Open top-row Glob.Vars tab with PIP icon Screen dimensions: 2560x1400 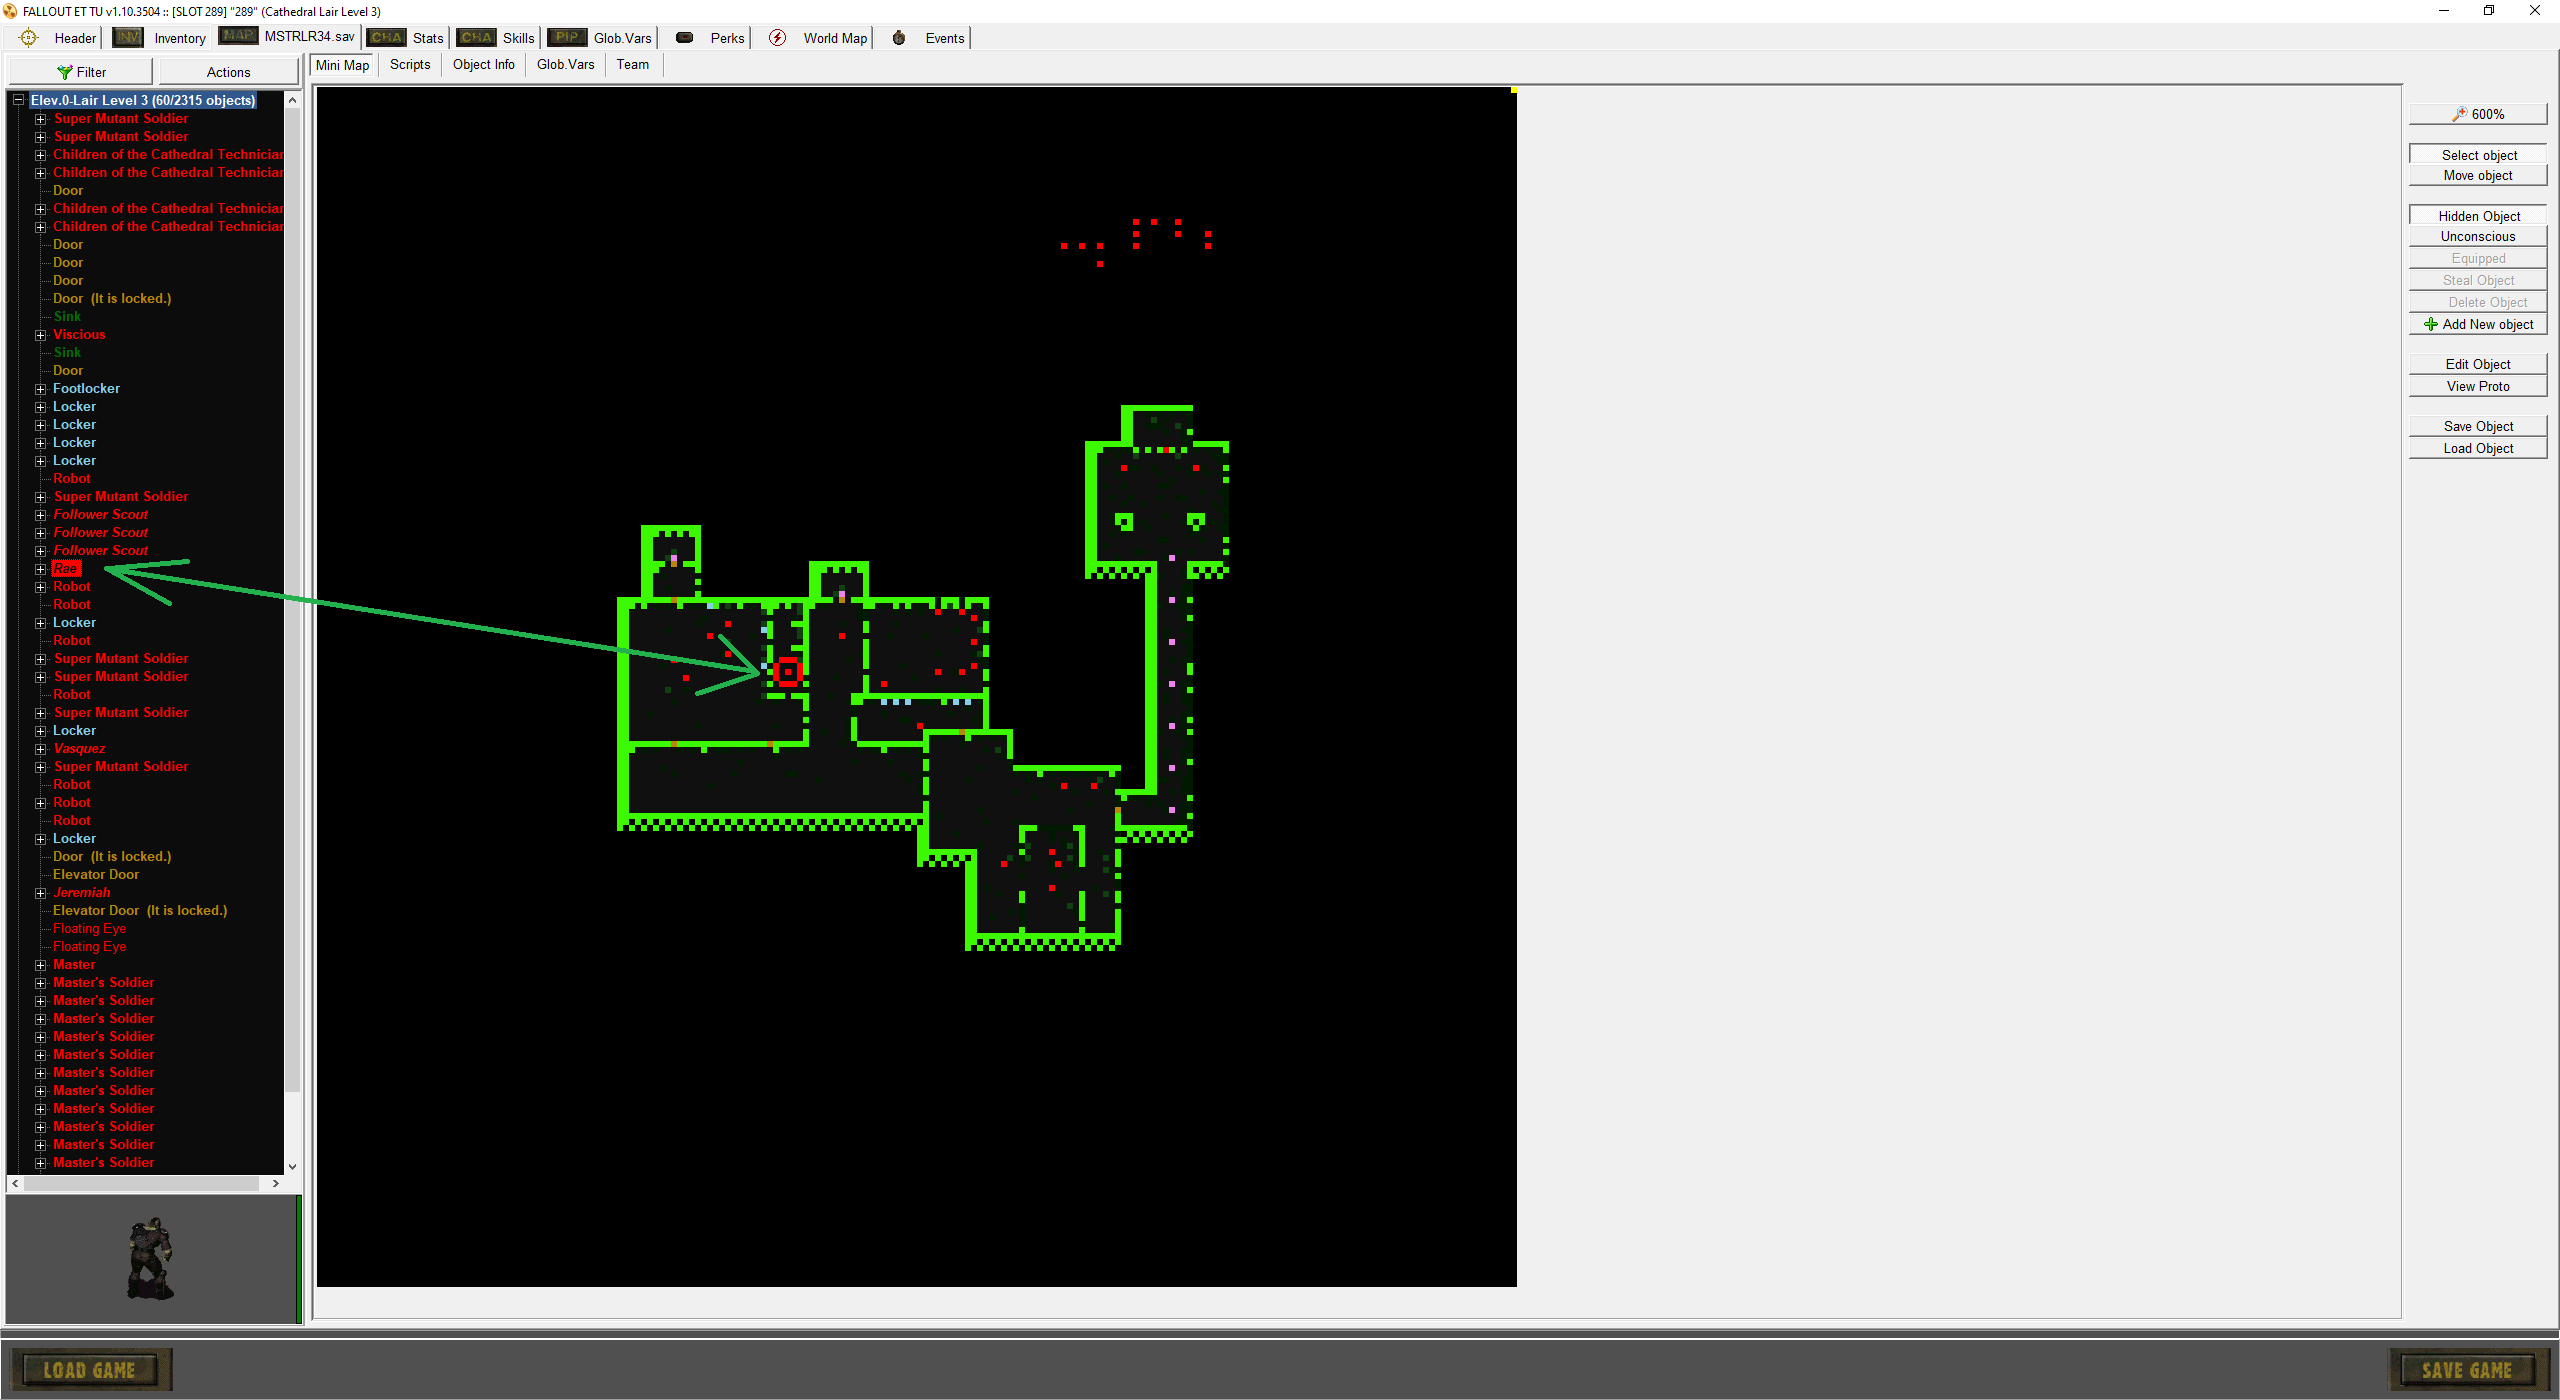[600, 38]
